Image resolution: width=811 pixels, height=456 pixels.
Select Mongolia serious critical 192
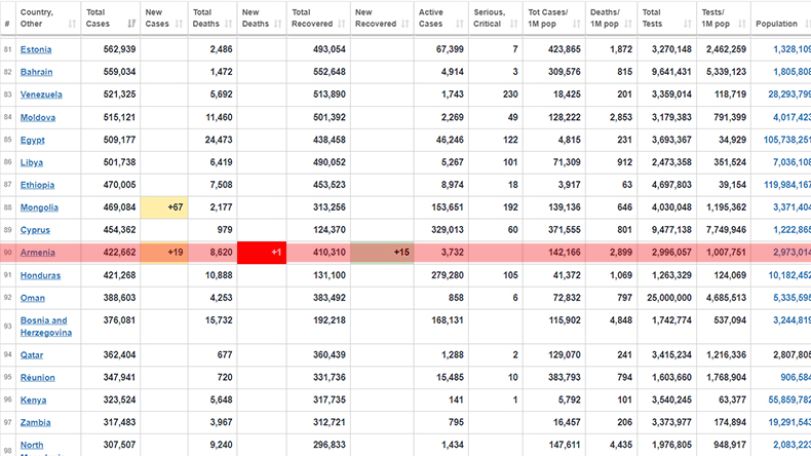510,207
